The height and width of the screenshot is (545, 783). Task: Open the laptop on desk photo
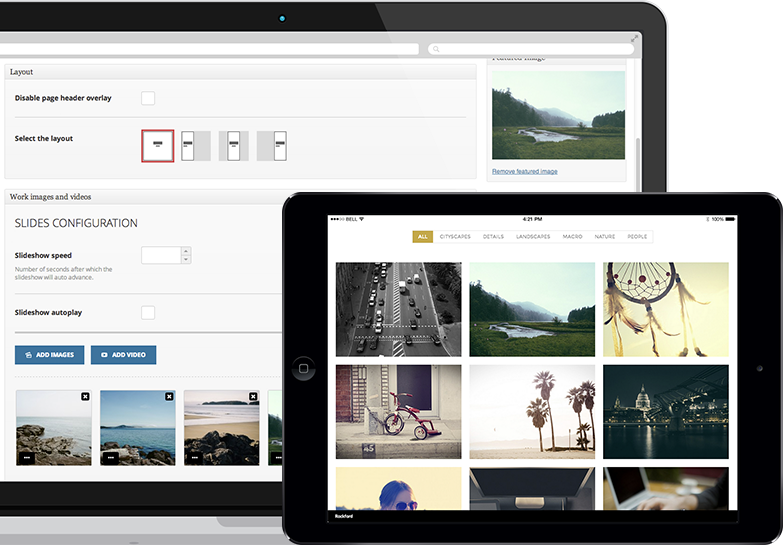click(x=666, y=489)
